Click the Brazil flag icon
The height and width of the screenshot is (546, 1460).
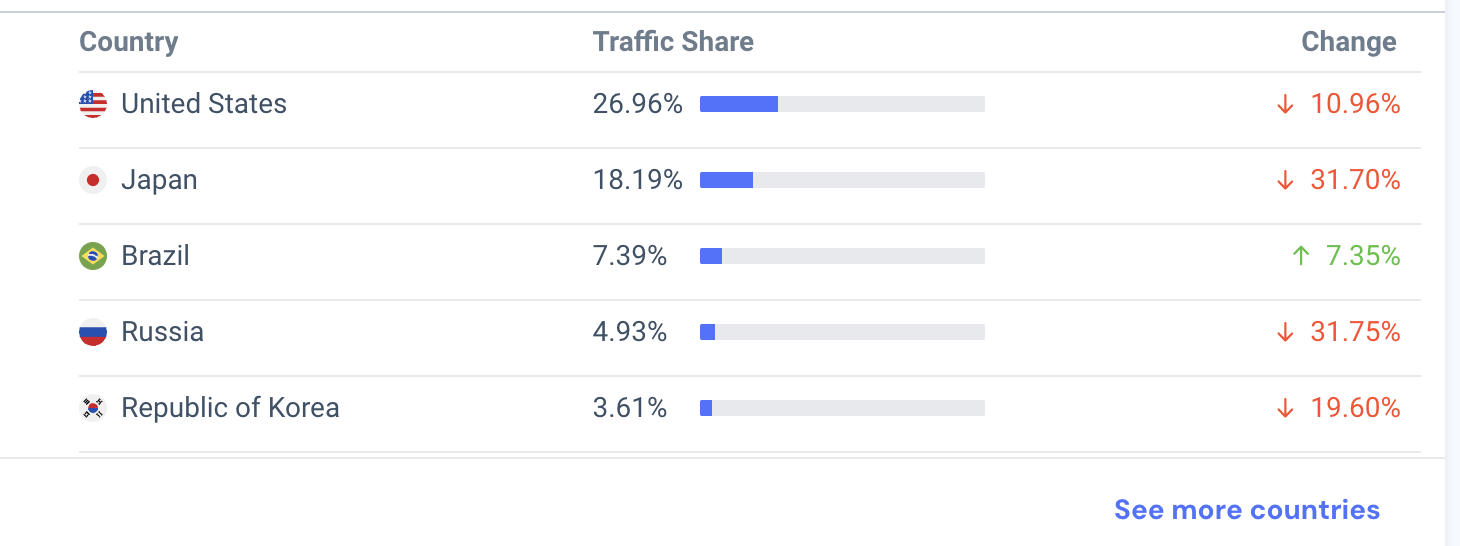click(x=93, y=256)
